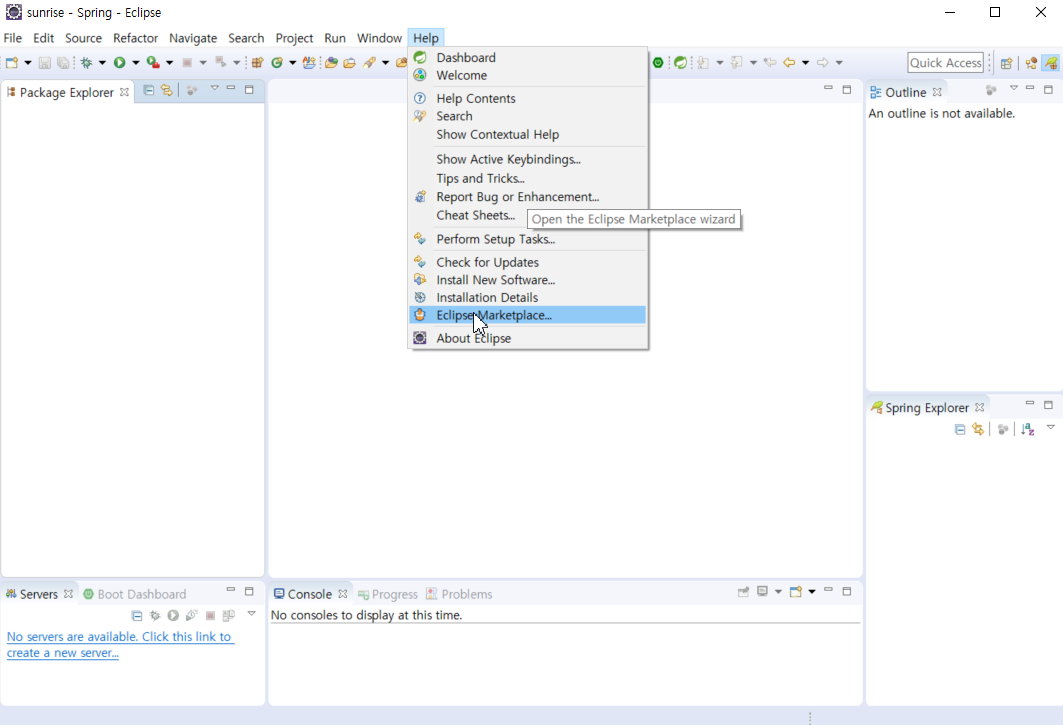This screenshot has width=1063, height=725.
Task: Open the Refactor menu
Action: coord(135,38)
